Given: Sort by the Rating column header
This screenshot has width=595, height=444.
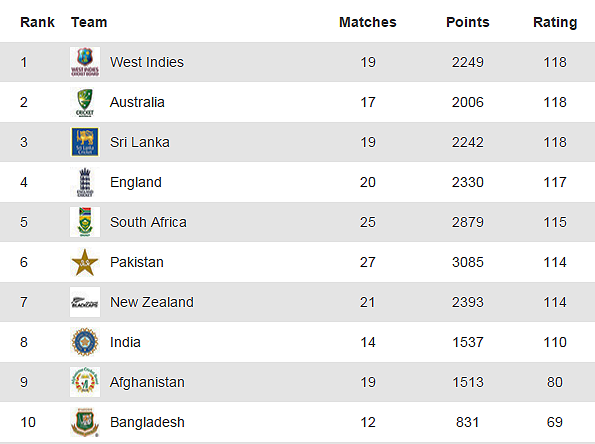Looking at the screenshot, I should pyautogui.click(x=555, y=22).
